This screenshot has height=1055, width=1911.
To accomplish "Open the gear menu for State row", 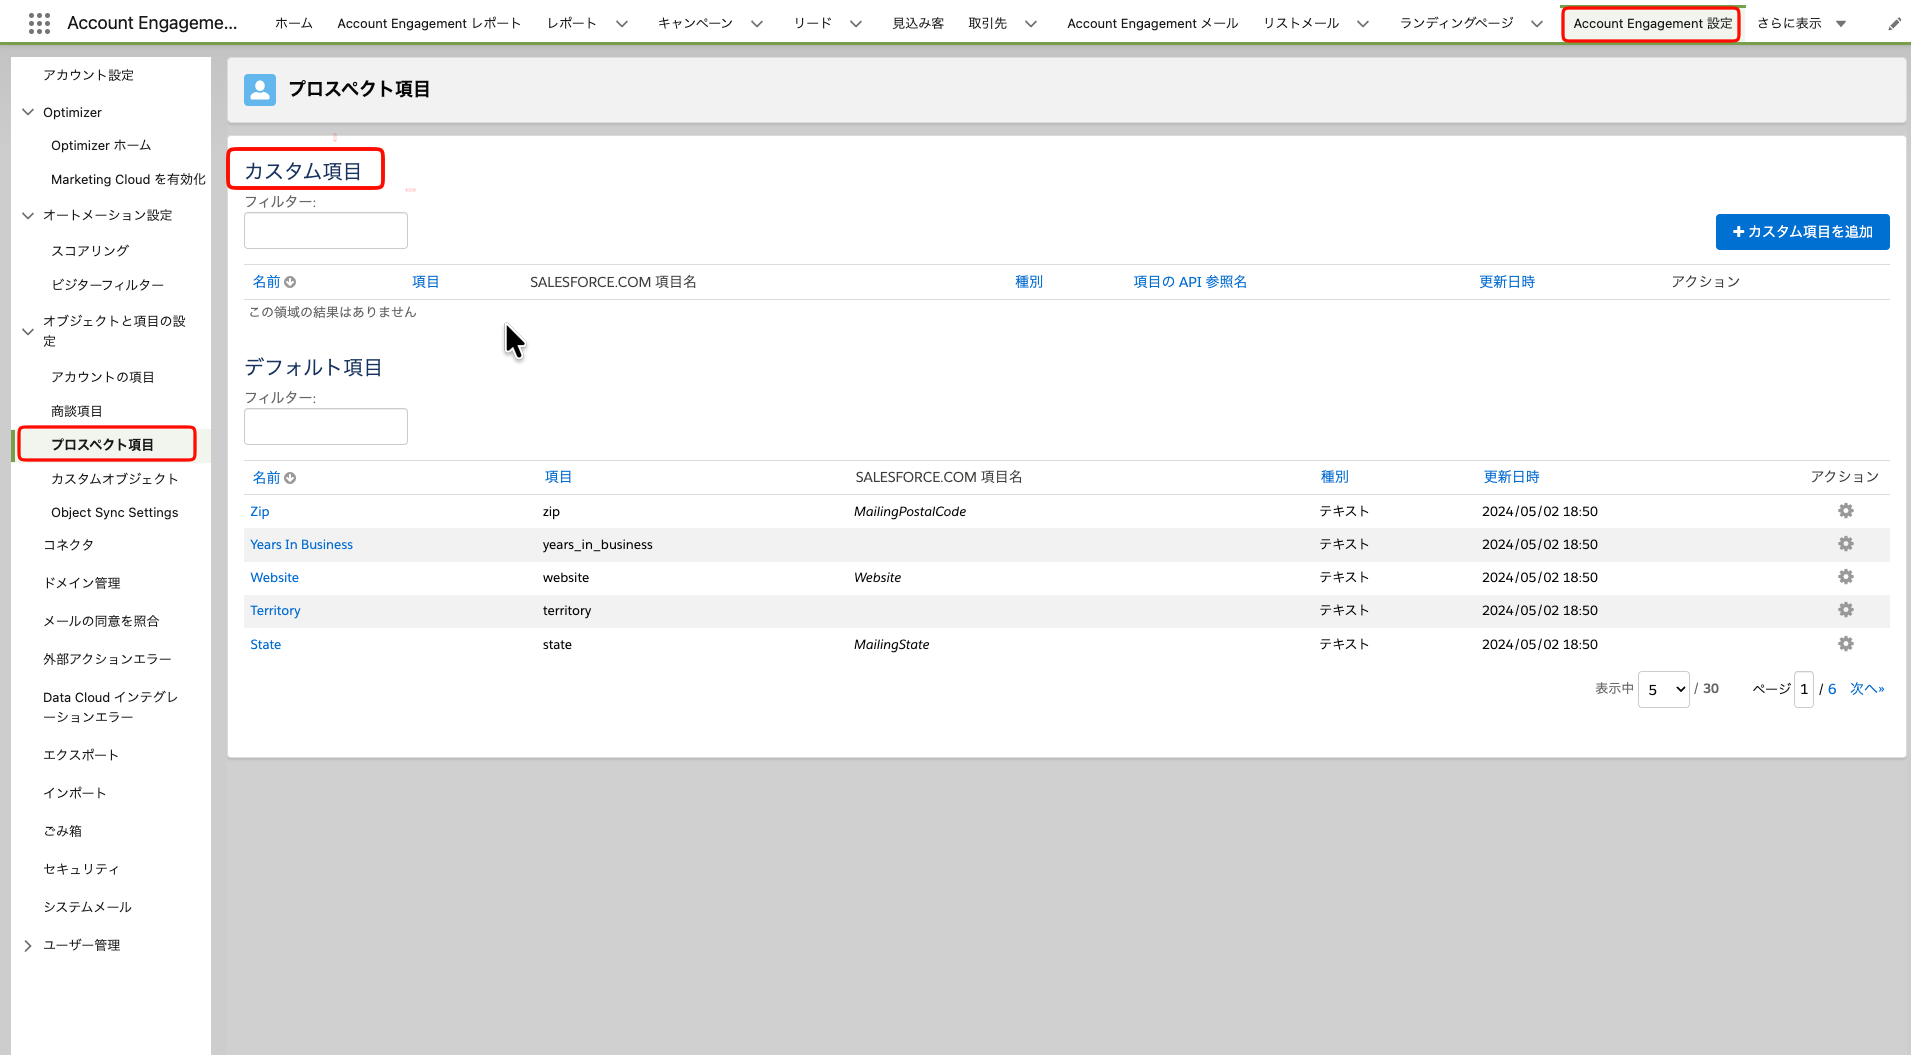I will click(1846, 644).
